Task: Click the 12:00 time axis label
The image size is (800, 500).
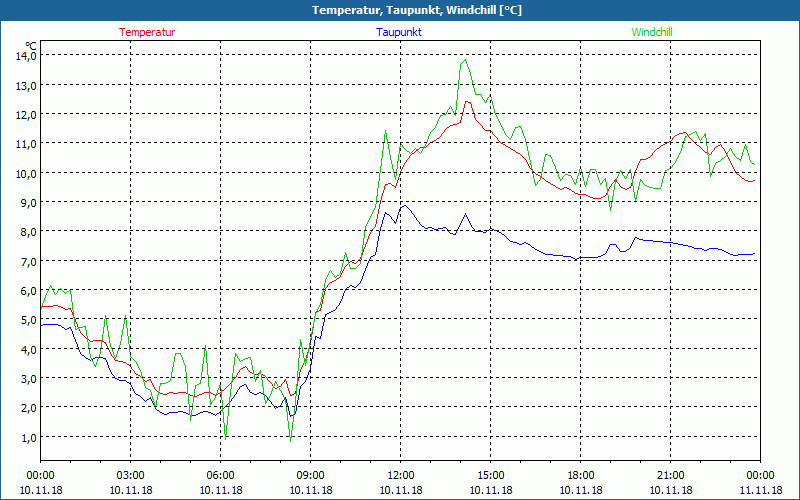Action: coord(400,475)
